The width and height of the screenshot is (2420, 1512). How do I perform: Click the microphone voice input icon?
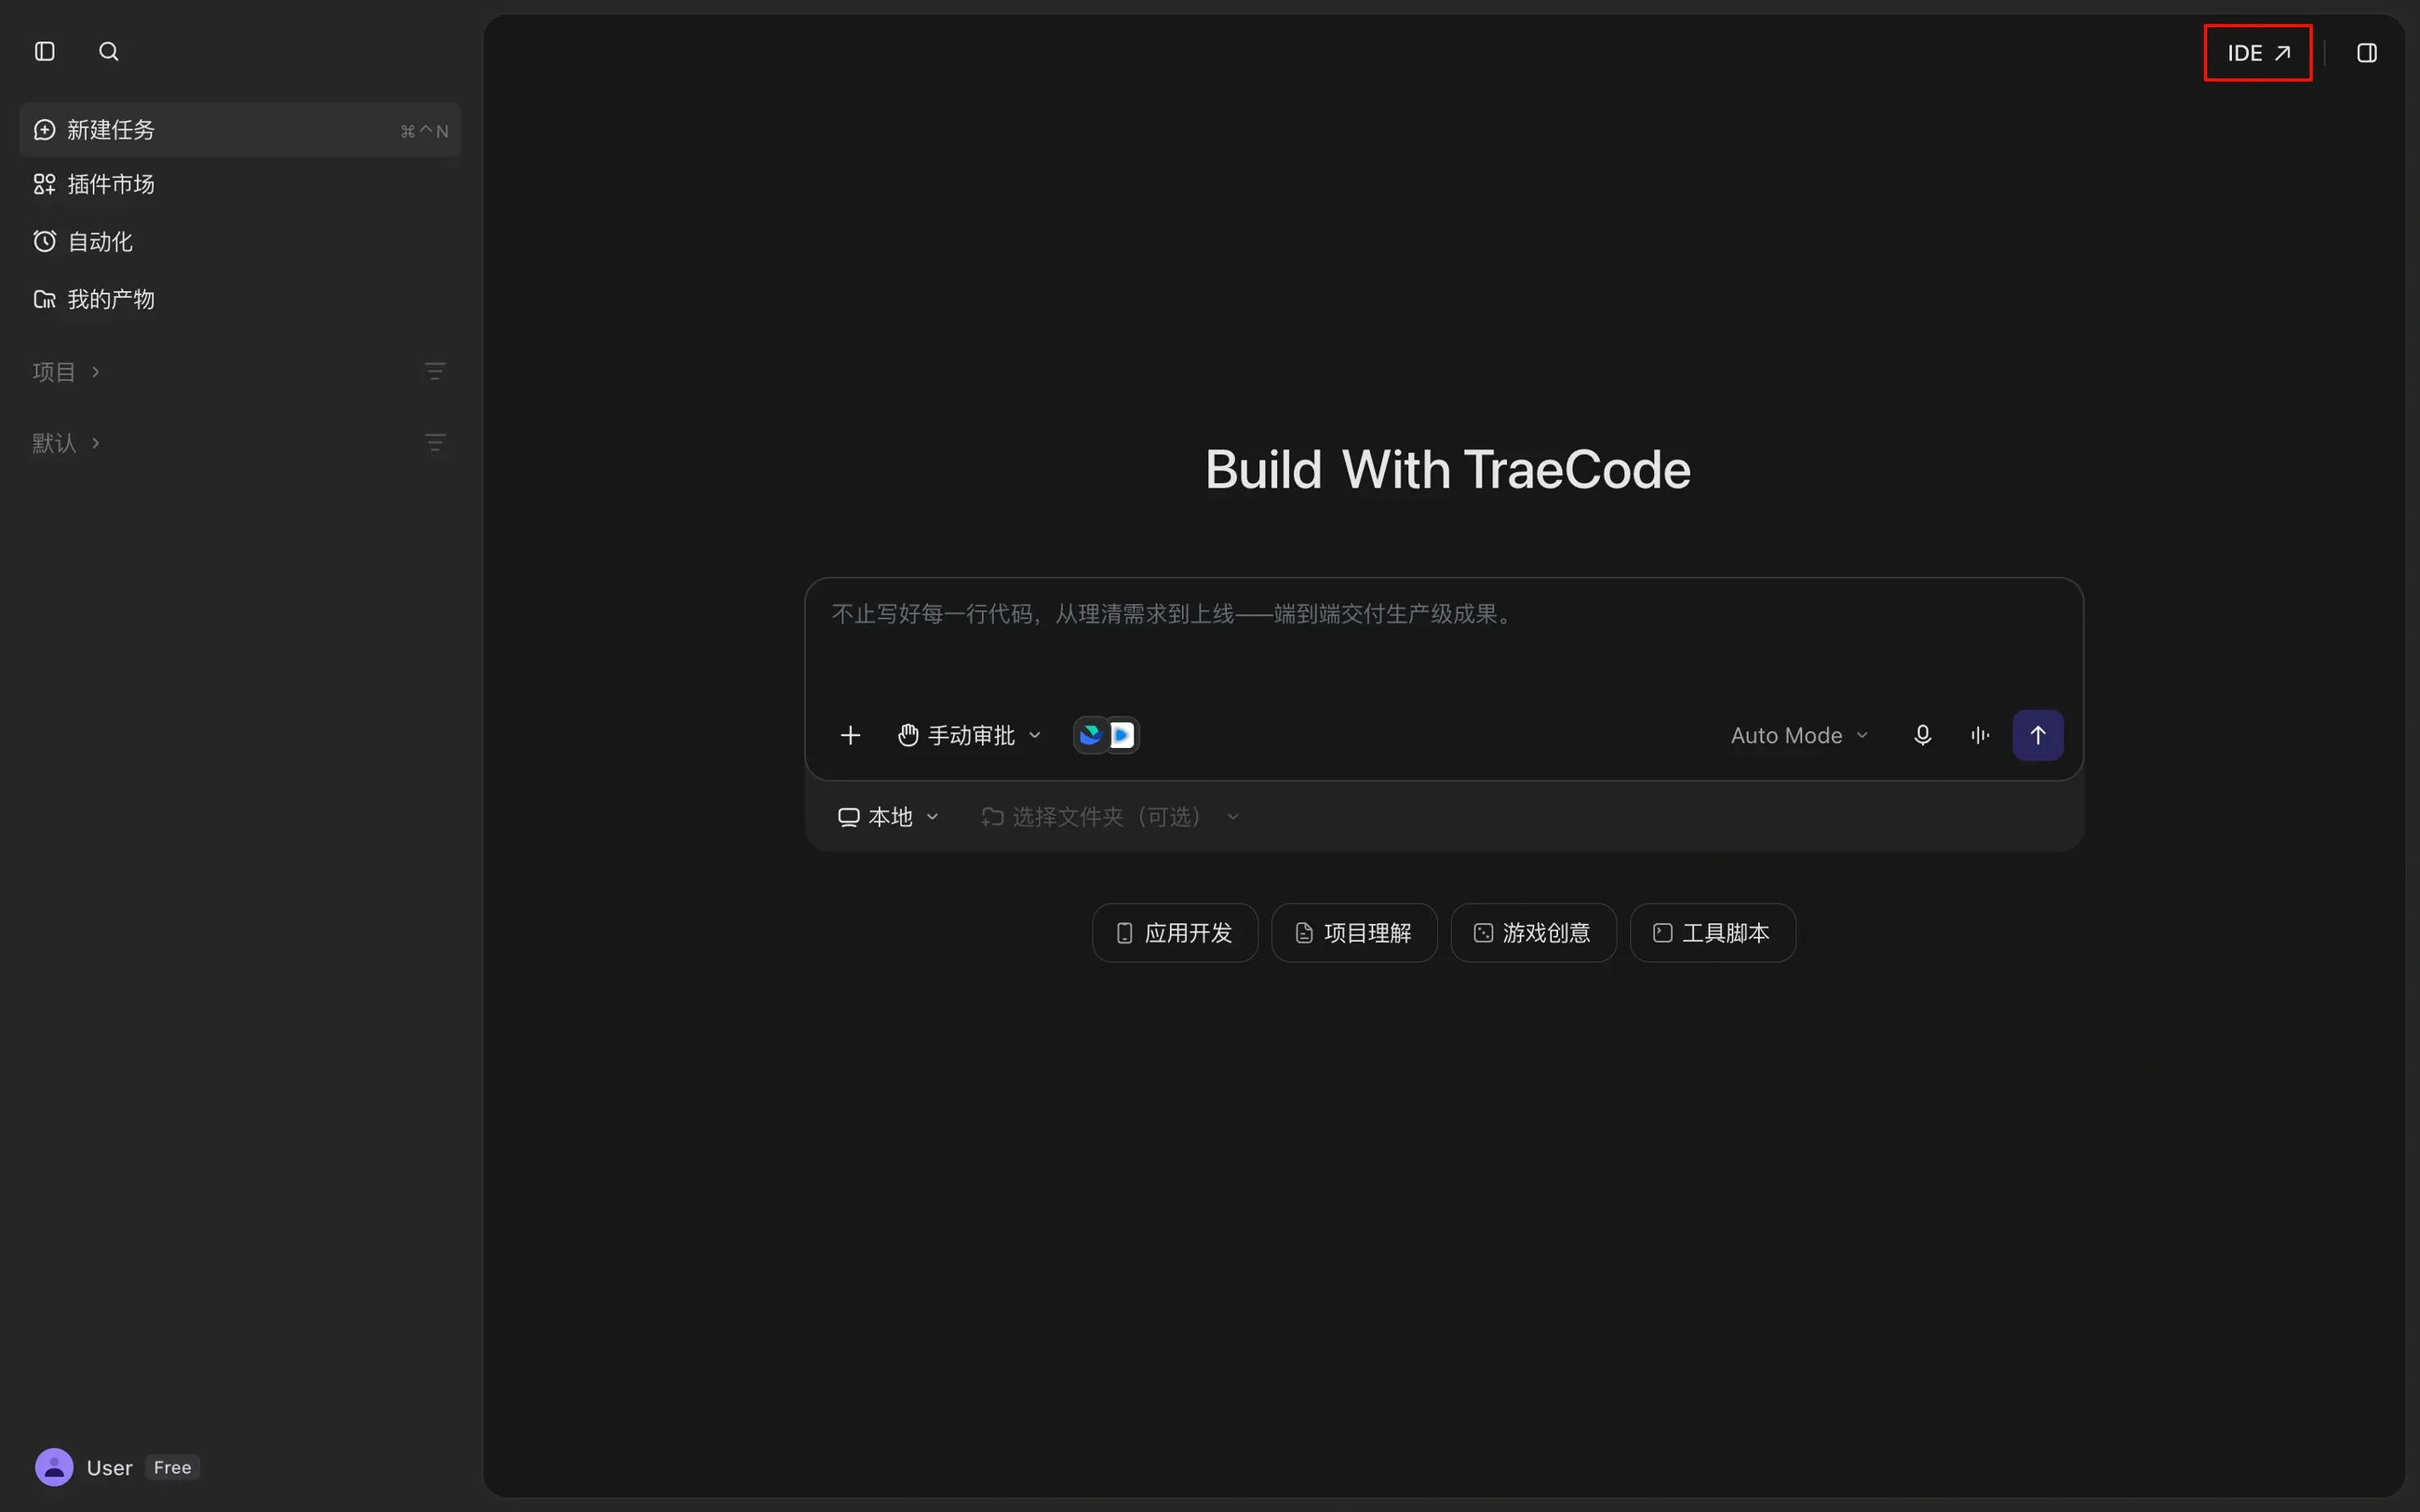click(x=1922, y=736)
